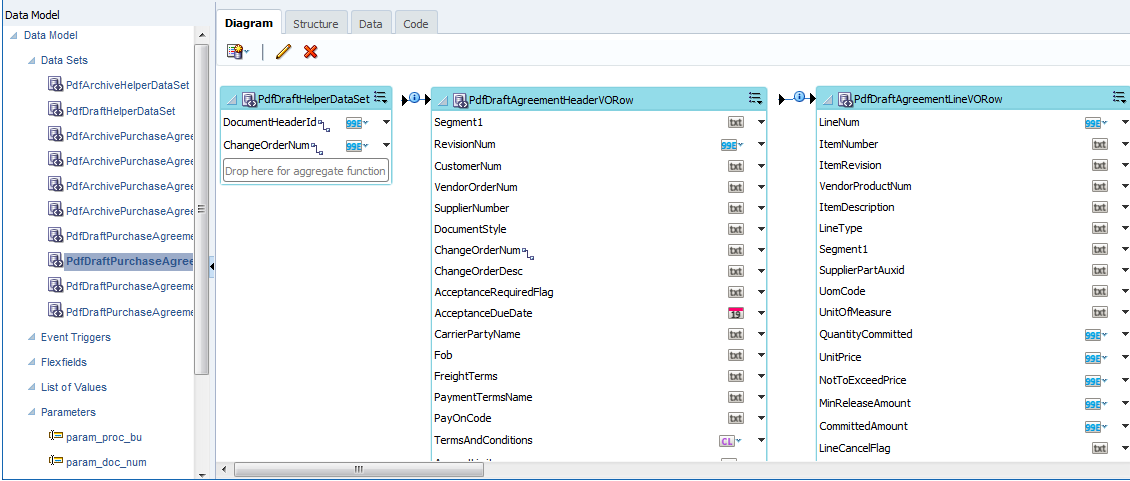Click text type icon for ItemNumber
The image size is (1130, 481).
(x=1100, y=144)
